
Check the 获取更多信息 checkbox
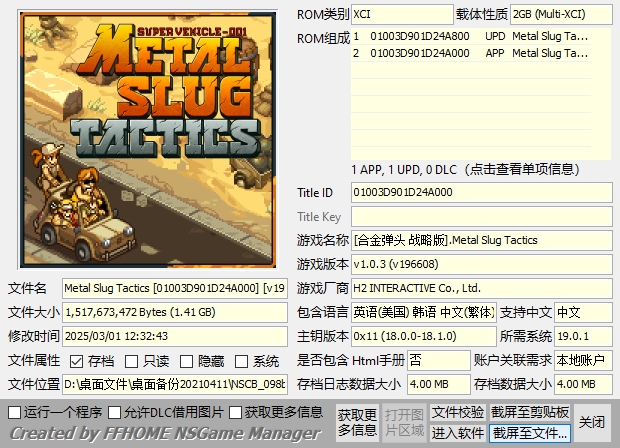point(236,412)
